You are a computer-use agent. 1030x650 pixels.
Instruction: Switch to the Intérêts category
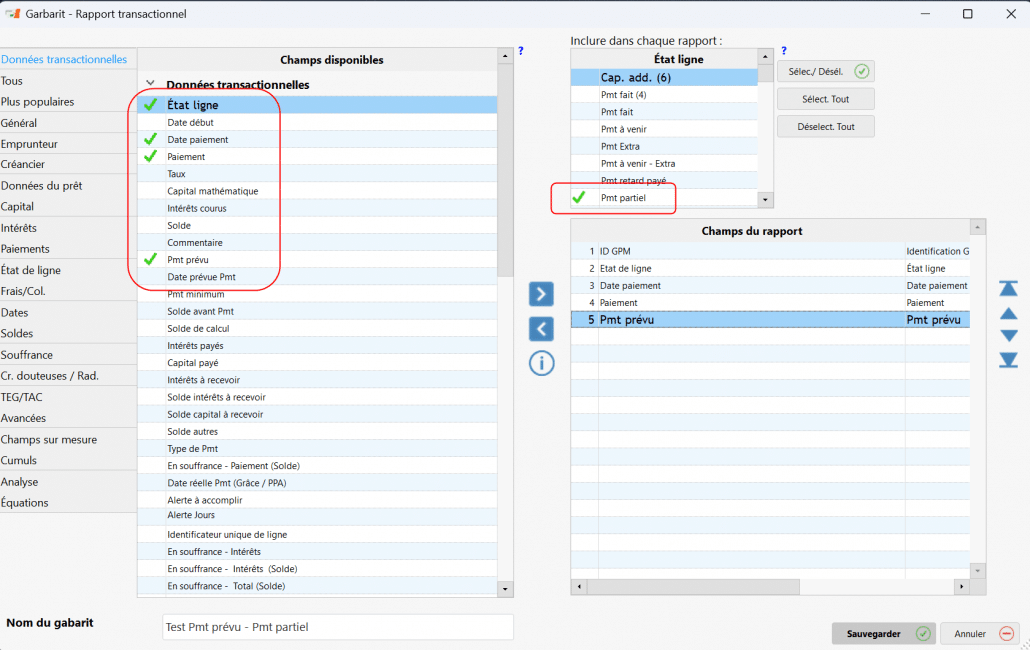click(19, 228)
